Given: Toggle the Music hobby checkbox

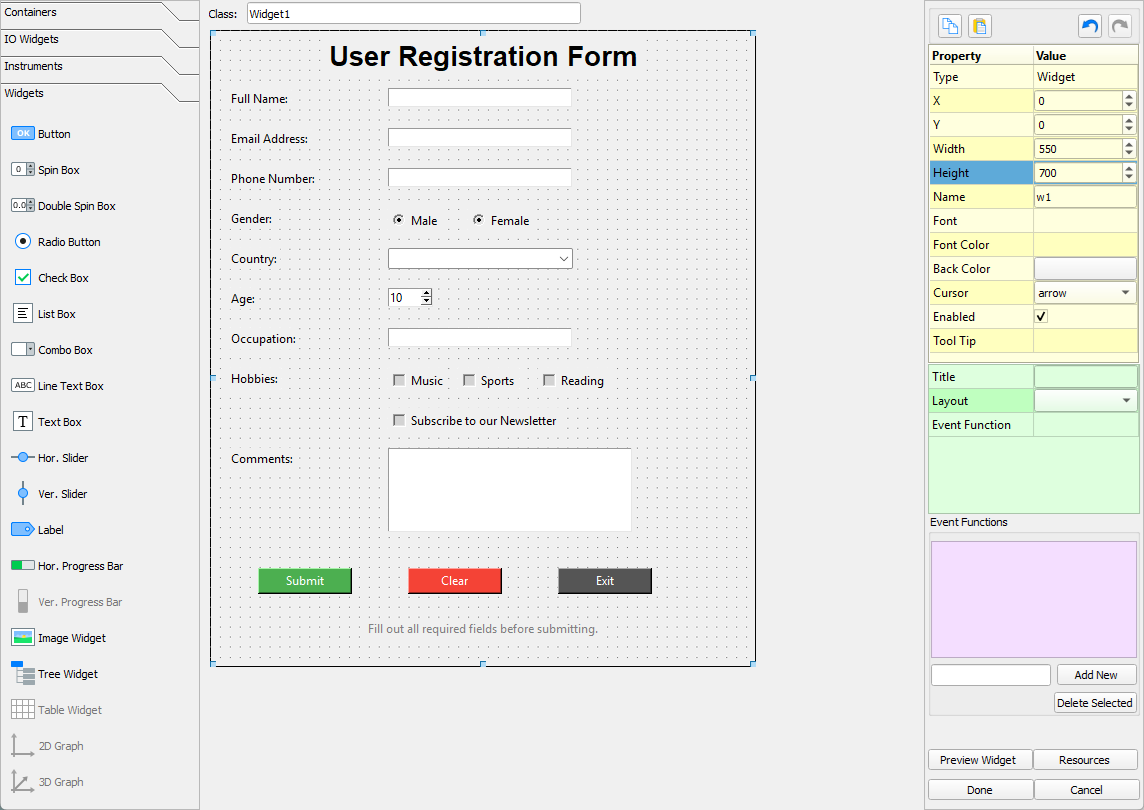Looking at the screenshot, I should tap(398, 380).
